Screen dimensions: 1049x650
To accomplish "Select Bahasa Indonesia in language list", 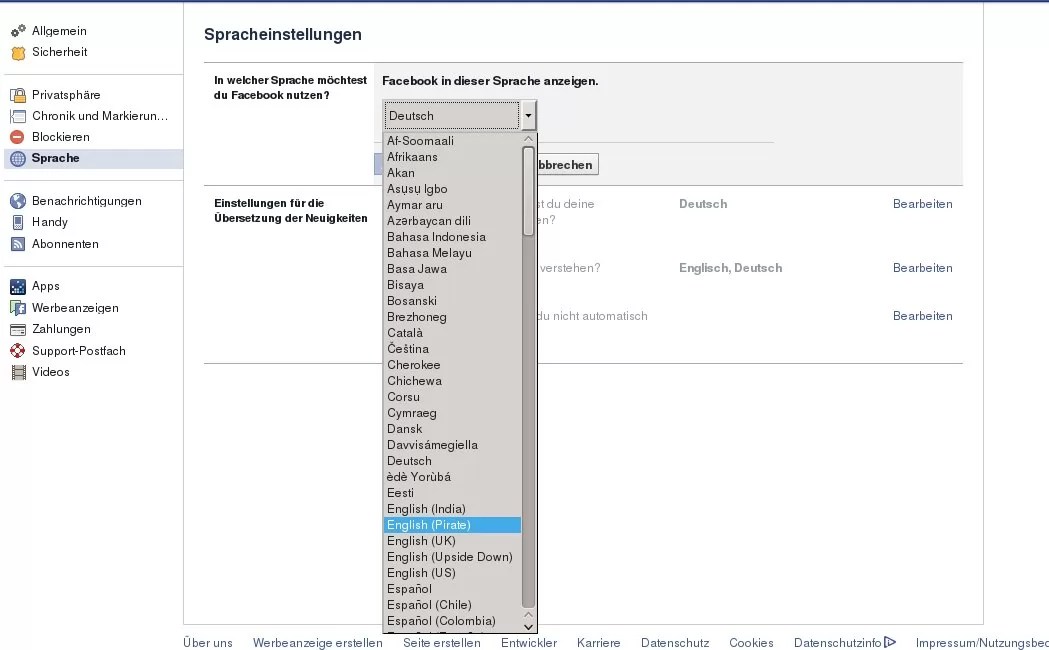I will [x=452, y=237].
